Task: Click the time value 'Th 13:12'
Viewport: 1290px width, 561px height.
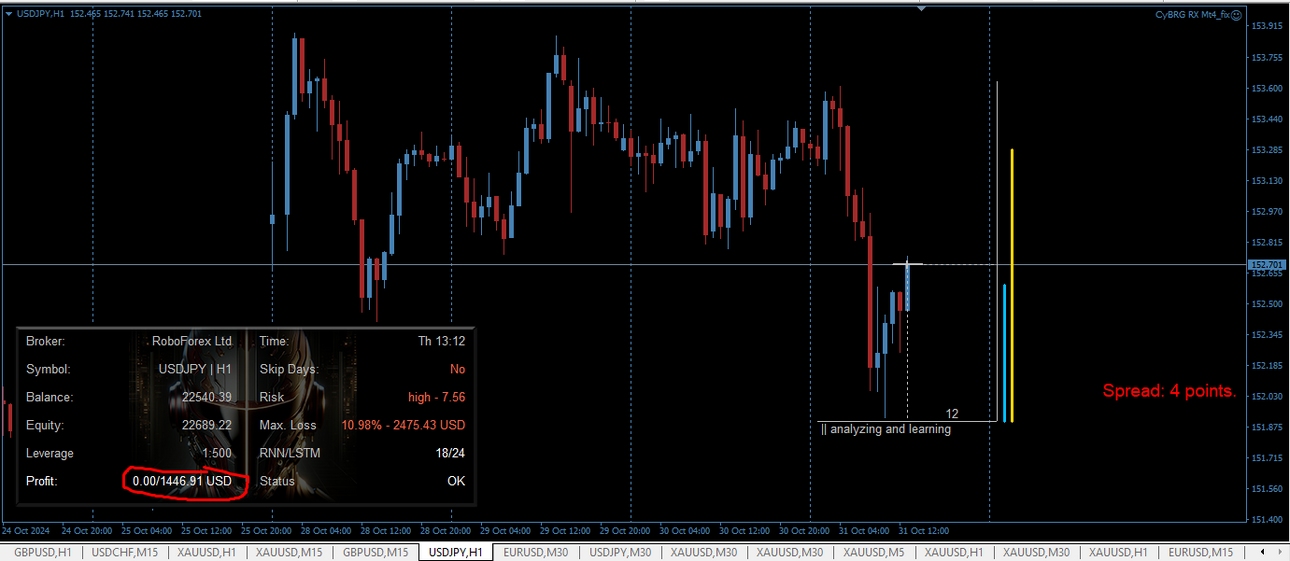Action: click(441, 341)
